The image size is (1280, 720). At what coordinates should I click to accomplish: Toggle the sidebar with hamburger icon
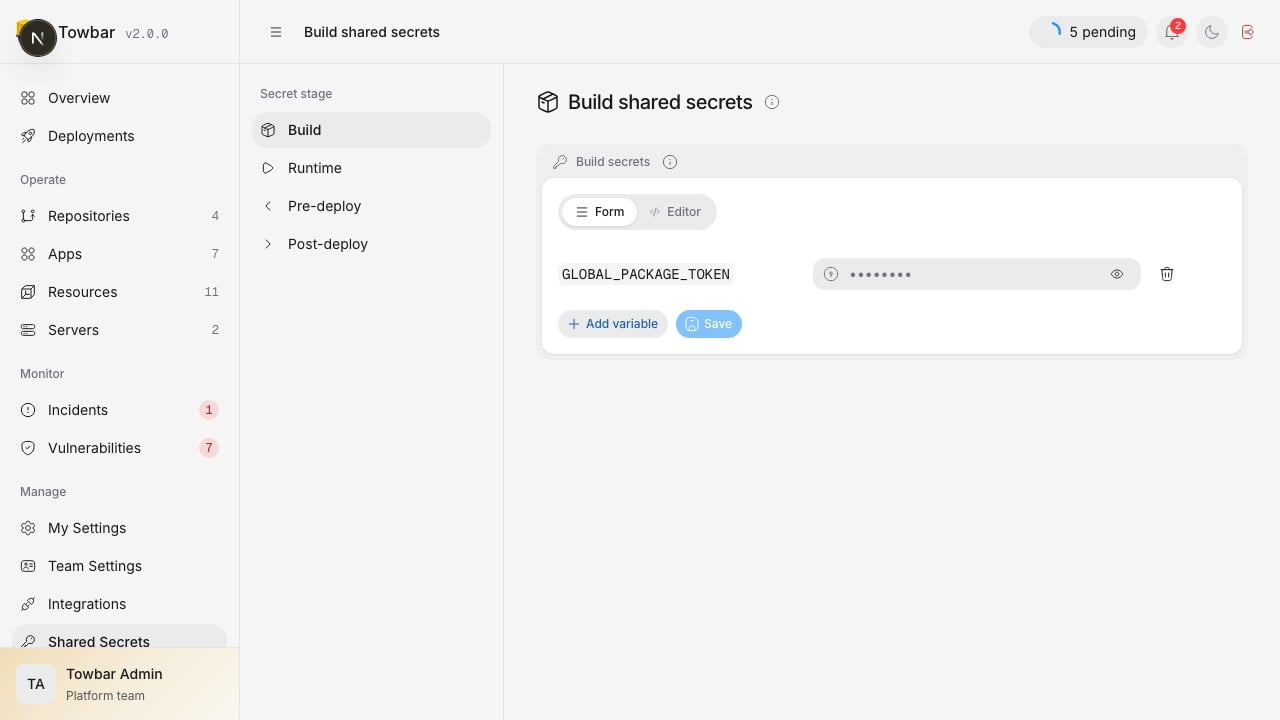coord(276,32)
